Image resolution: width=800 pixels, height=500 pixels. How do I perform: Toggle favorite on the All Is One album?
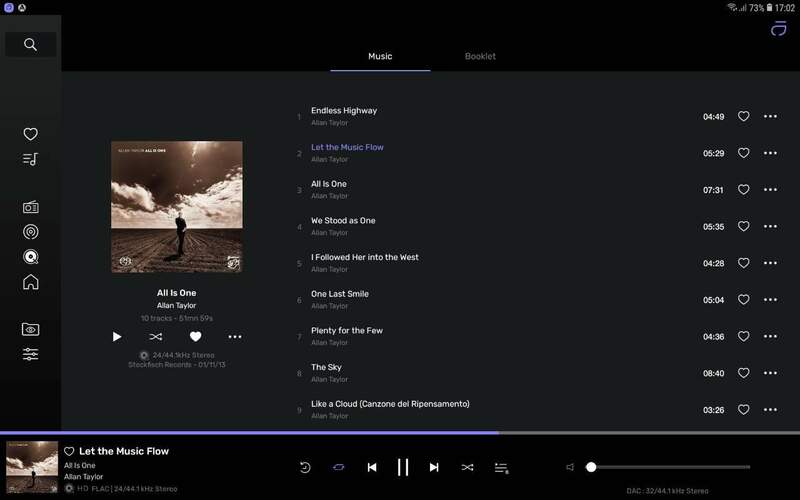click(x=195, y=337)
